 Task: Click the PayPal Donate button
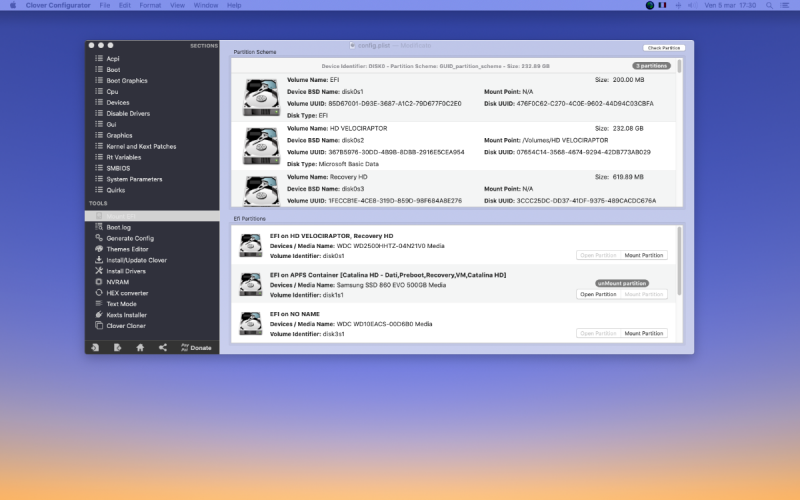[196, 347]
